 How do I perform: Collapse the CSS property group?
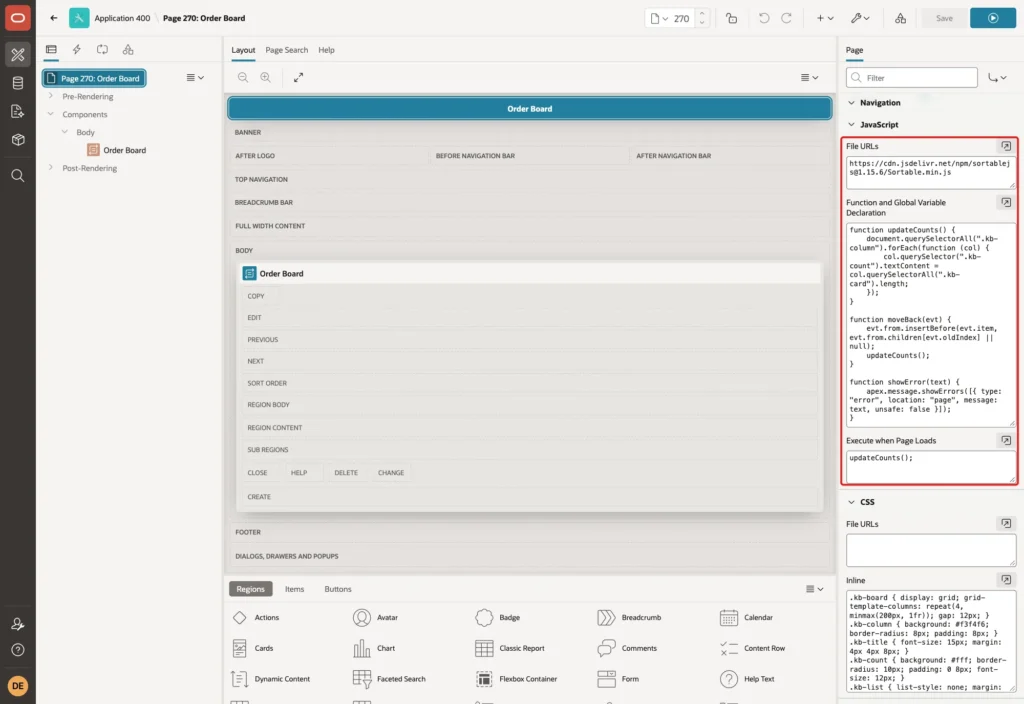pyautogui.click(x=851, y=502)
